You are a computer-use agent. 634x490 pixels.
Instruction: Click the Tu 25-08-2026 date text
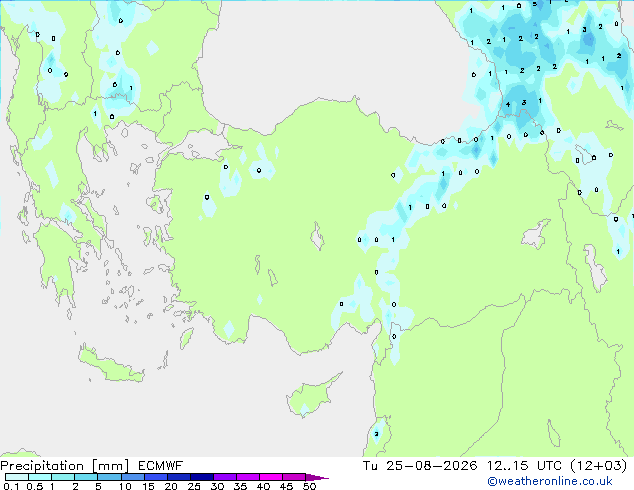pos(420,466)
